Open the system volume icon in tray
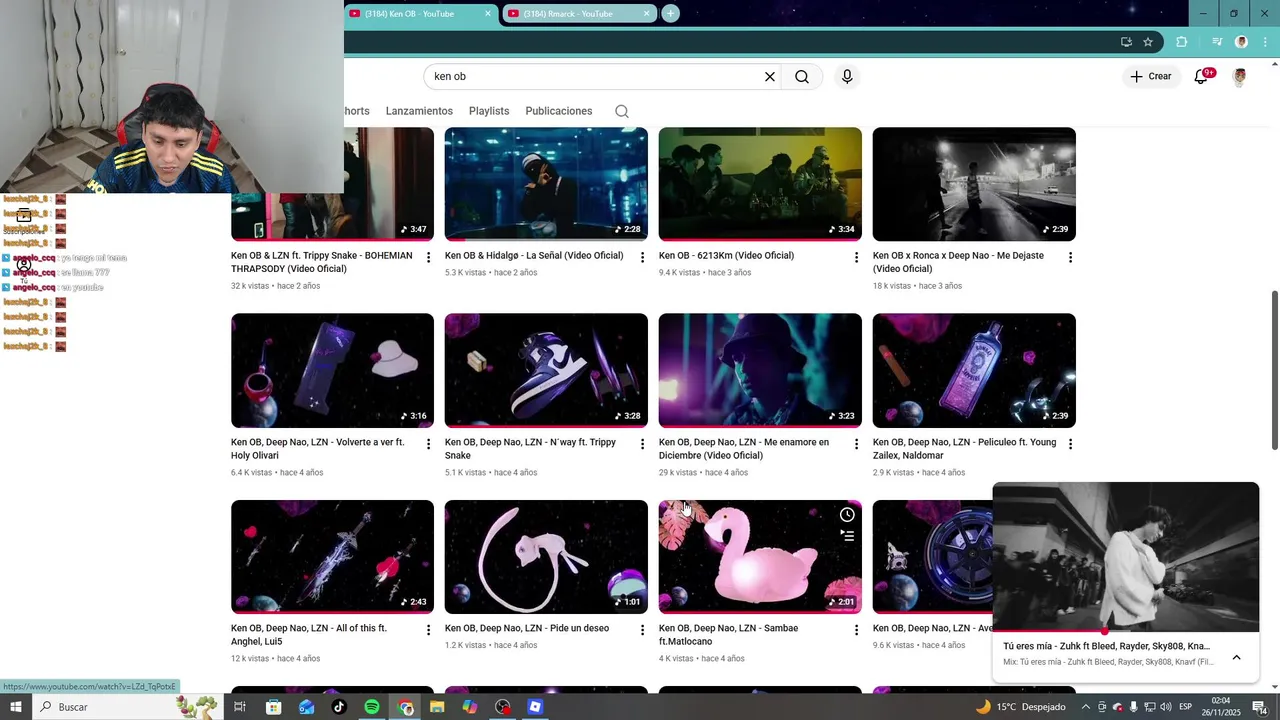This screenshot has width=1280, height=720. (1166, 707)
